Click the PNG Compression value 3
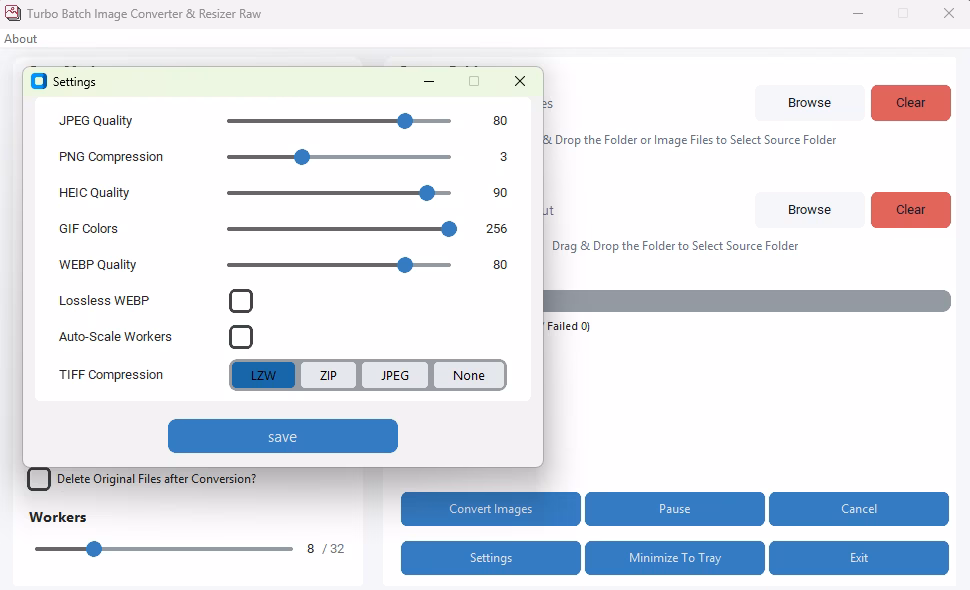 [503, 156]
